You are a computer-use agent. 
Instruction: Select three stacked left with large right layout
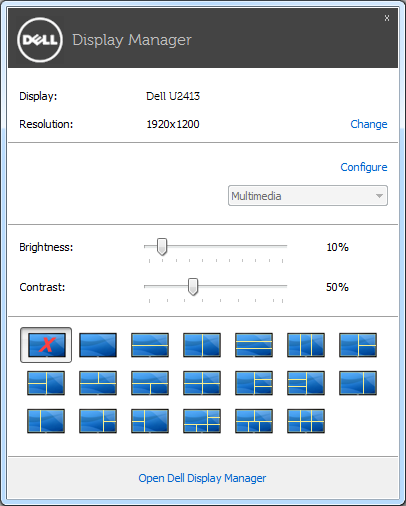306,383
